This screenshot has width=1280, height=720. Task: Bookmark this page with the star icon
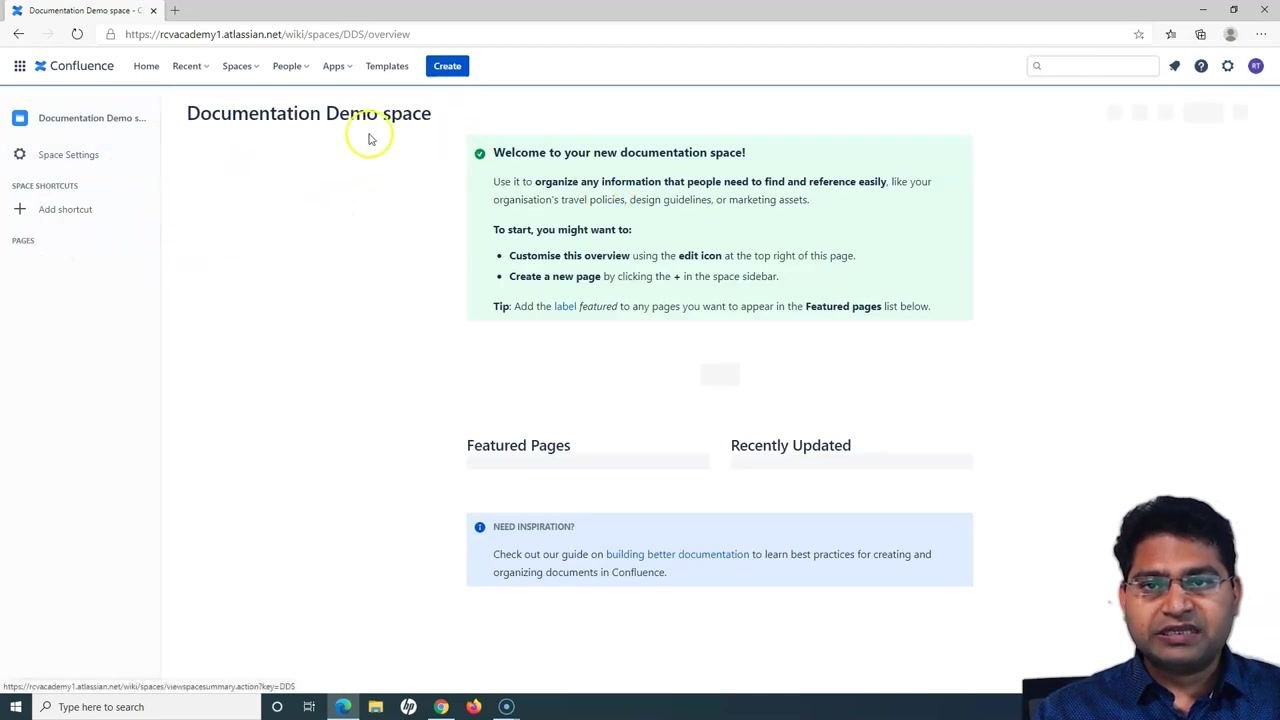click(1139, 34)
